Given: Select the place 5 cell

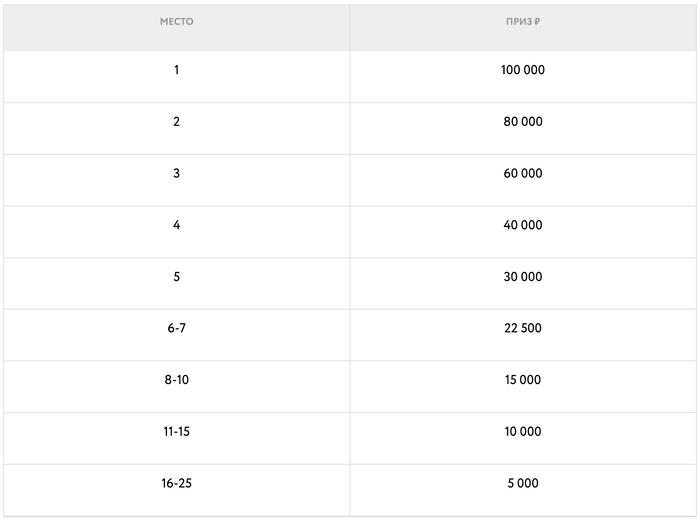Looking at the screenshot, I should tap(176, 277).
